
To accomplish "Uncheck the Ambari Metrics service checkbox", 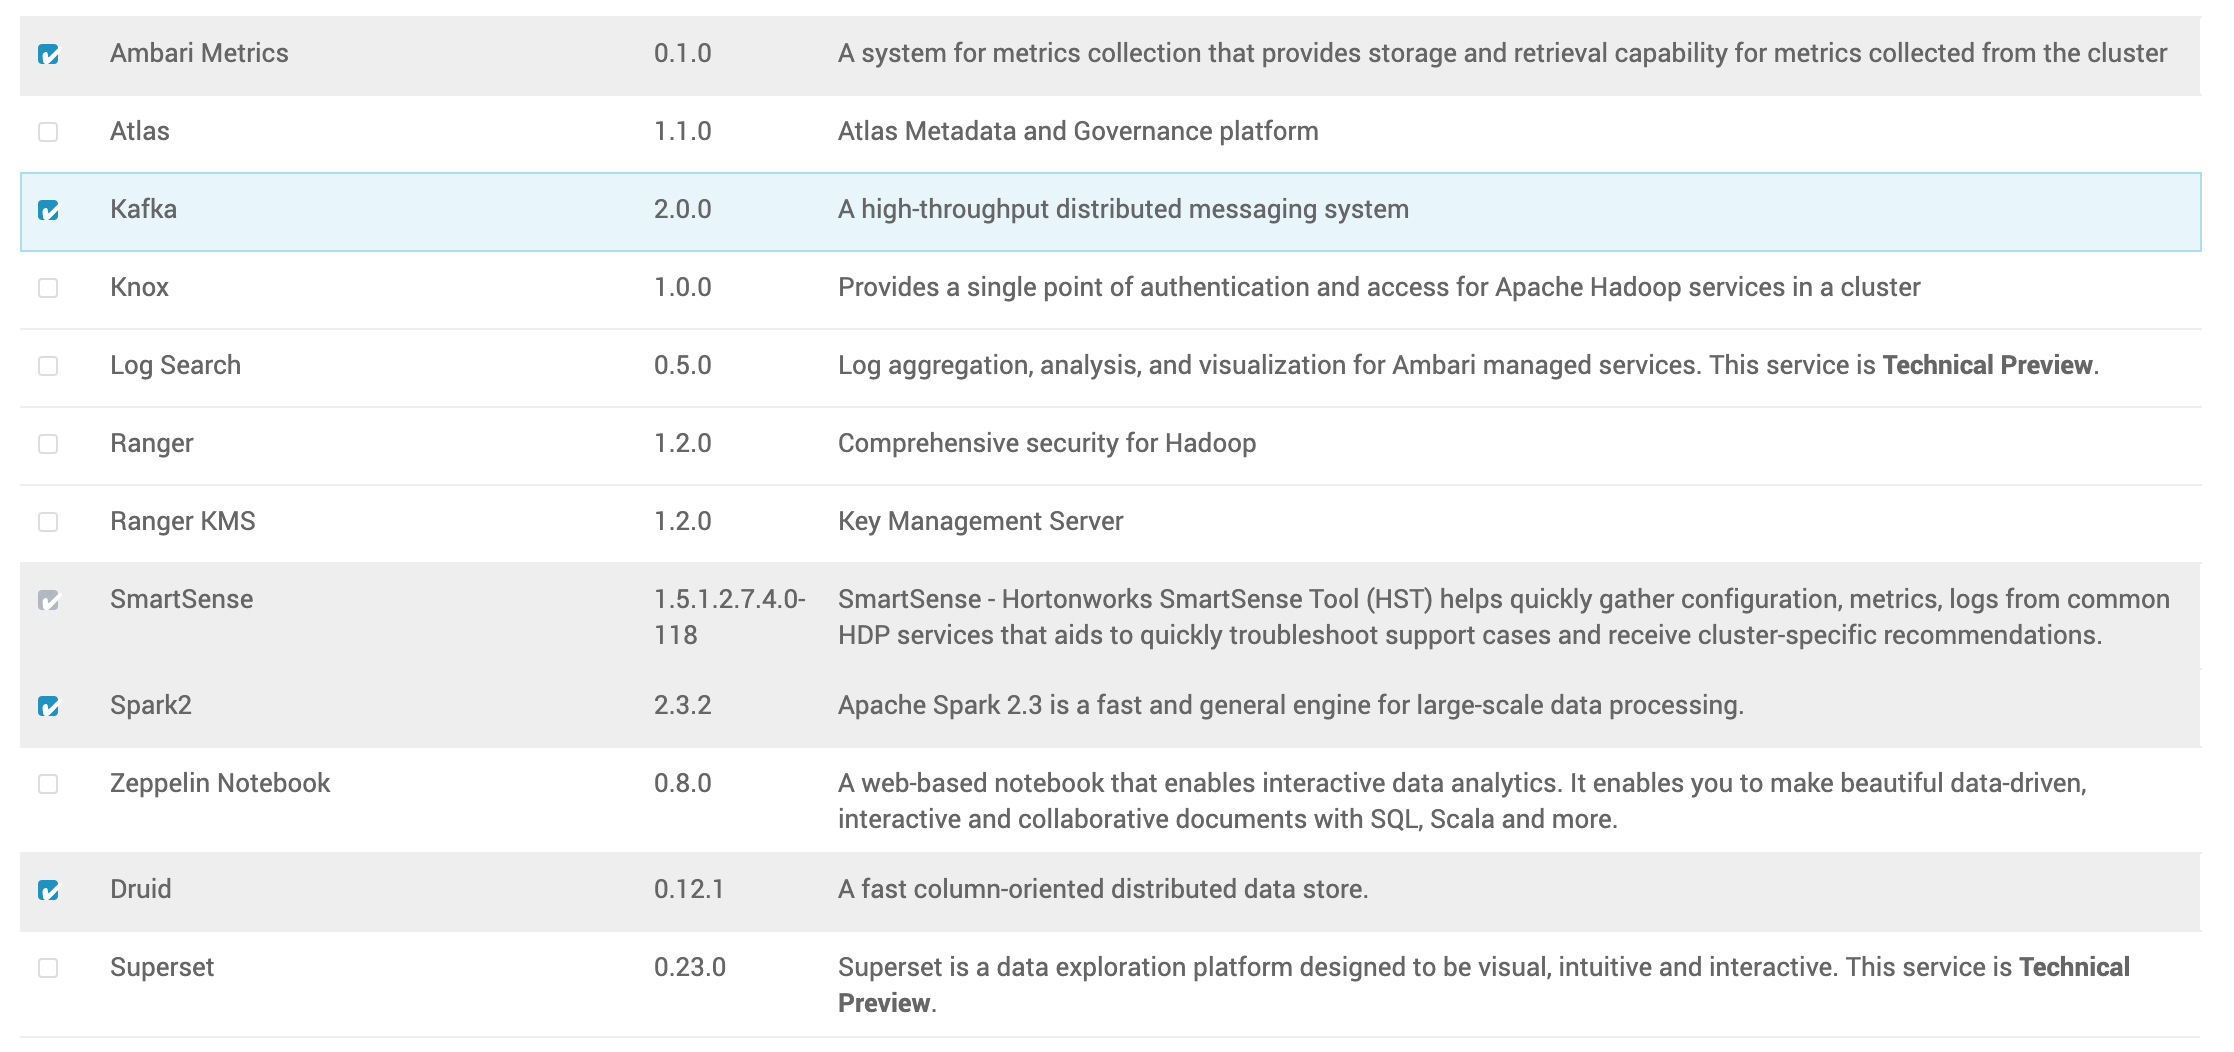I will [48, 54].
